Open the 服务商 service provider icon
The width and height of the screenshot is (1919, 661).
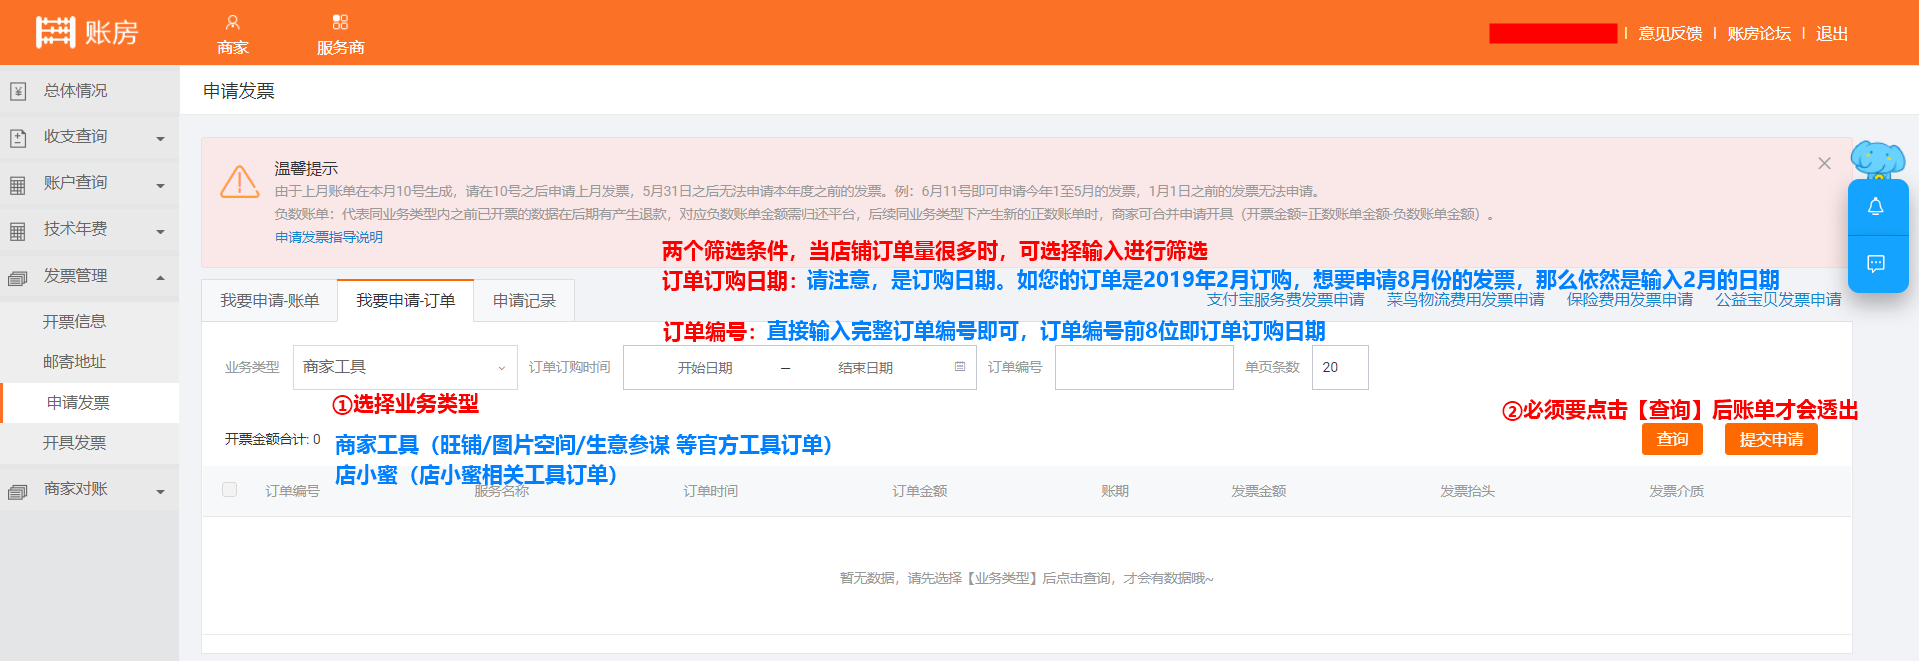[x=340, y=22]
